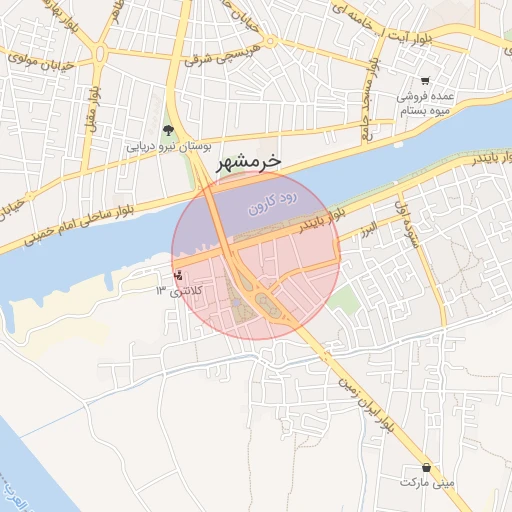The image size is (512, 512).
Task: Click the oval interchange island inside red circle
Action: 268,306
